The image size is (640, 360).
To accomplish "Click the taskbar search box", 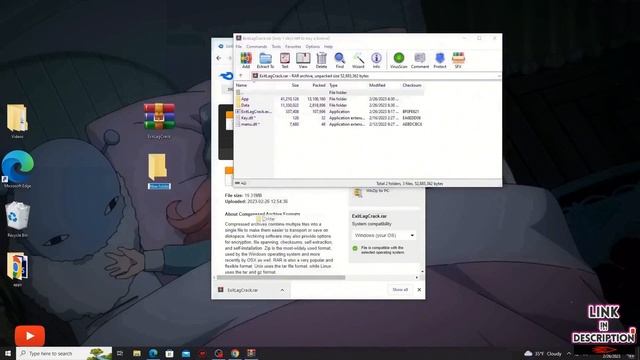I will tap(64, 353).
